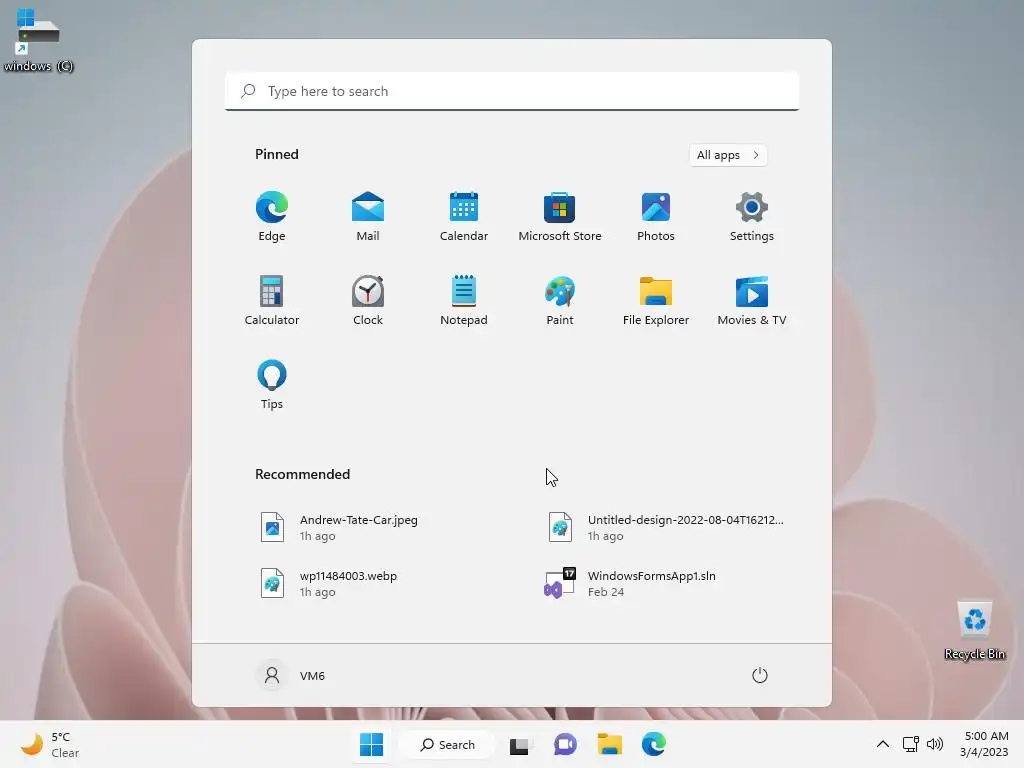Open Task View on the taskbar
The height and width of the screenshot is (768, 1024).
pos(519,744)
